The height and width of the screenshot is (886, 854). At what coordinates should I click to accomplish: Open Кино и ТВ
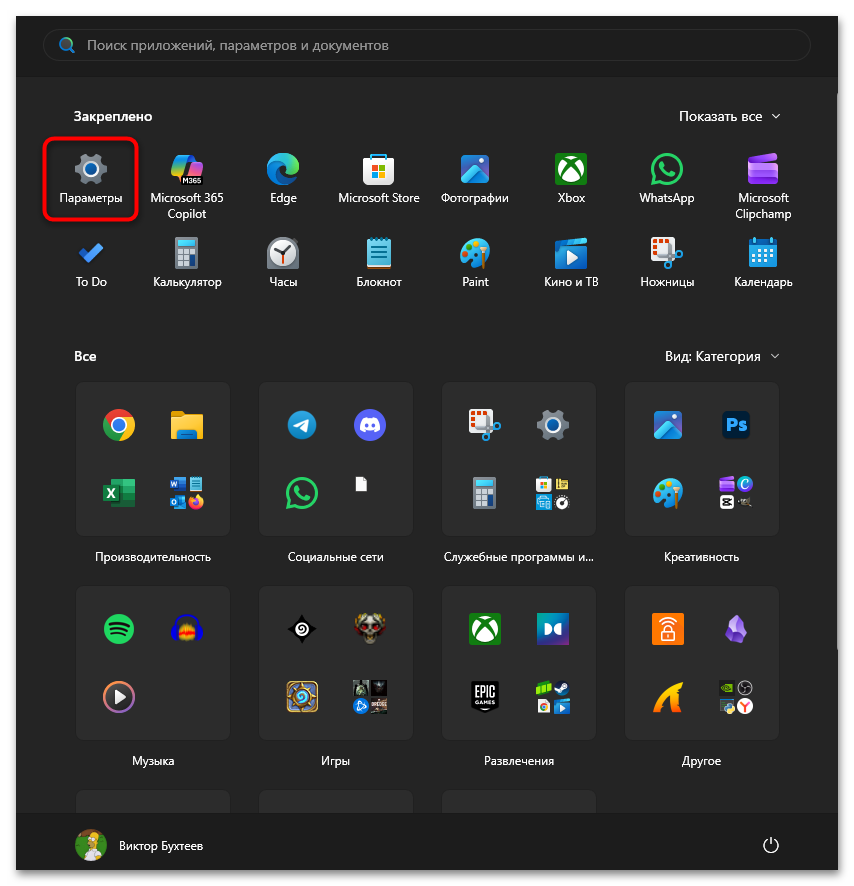(571, 263)
